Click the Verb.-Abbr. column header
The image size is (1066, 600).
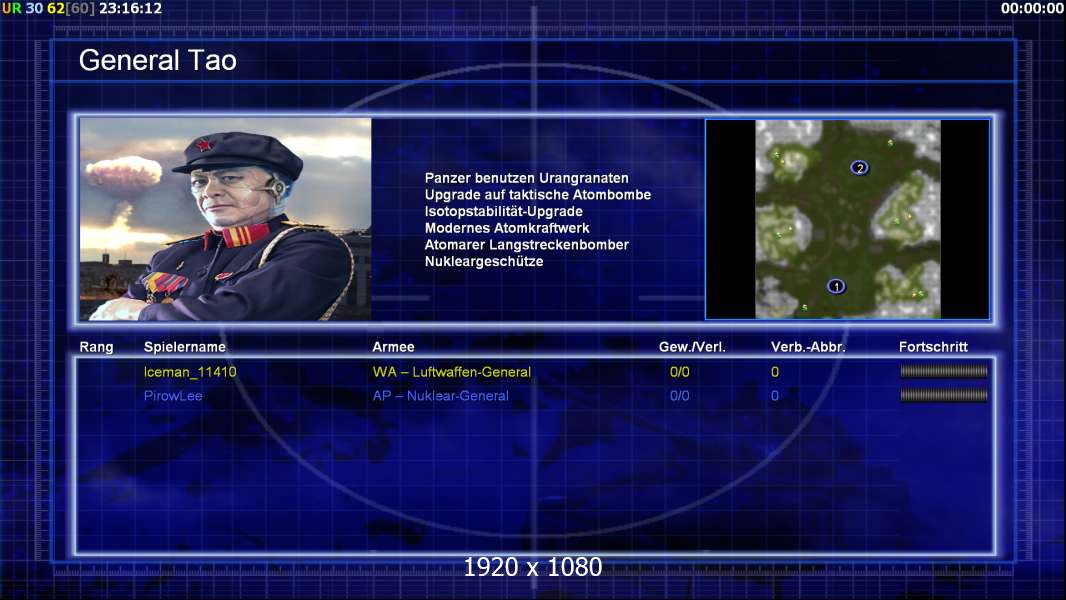coord(808,347)
